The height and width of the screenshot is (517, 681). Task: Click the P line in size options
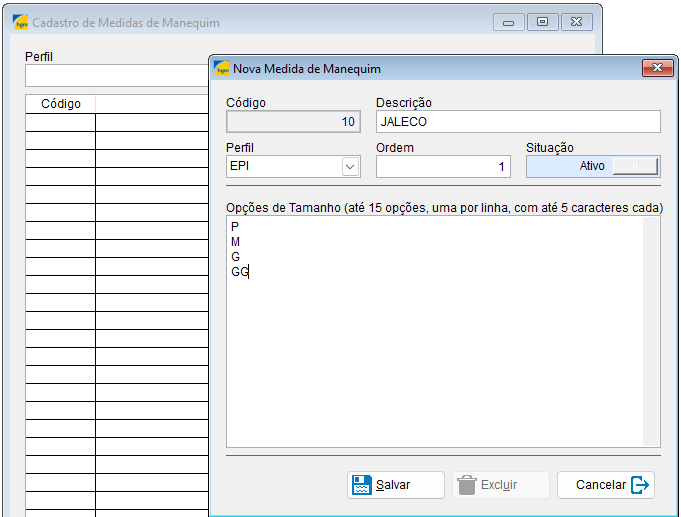(x=235, y=227)
